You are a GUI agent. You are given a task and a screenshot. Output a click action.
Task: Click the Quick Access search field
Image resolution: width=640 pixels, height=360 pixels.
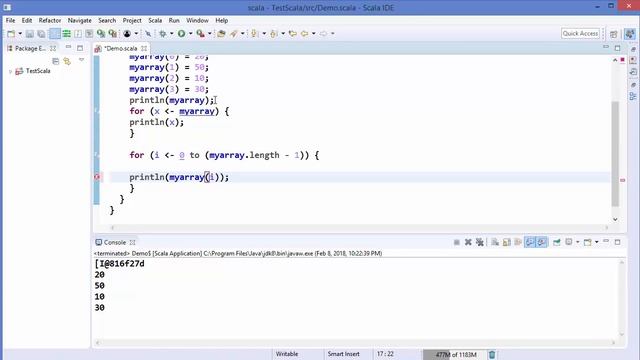[580, 33]
